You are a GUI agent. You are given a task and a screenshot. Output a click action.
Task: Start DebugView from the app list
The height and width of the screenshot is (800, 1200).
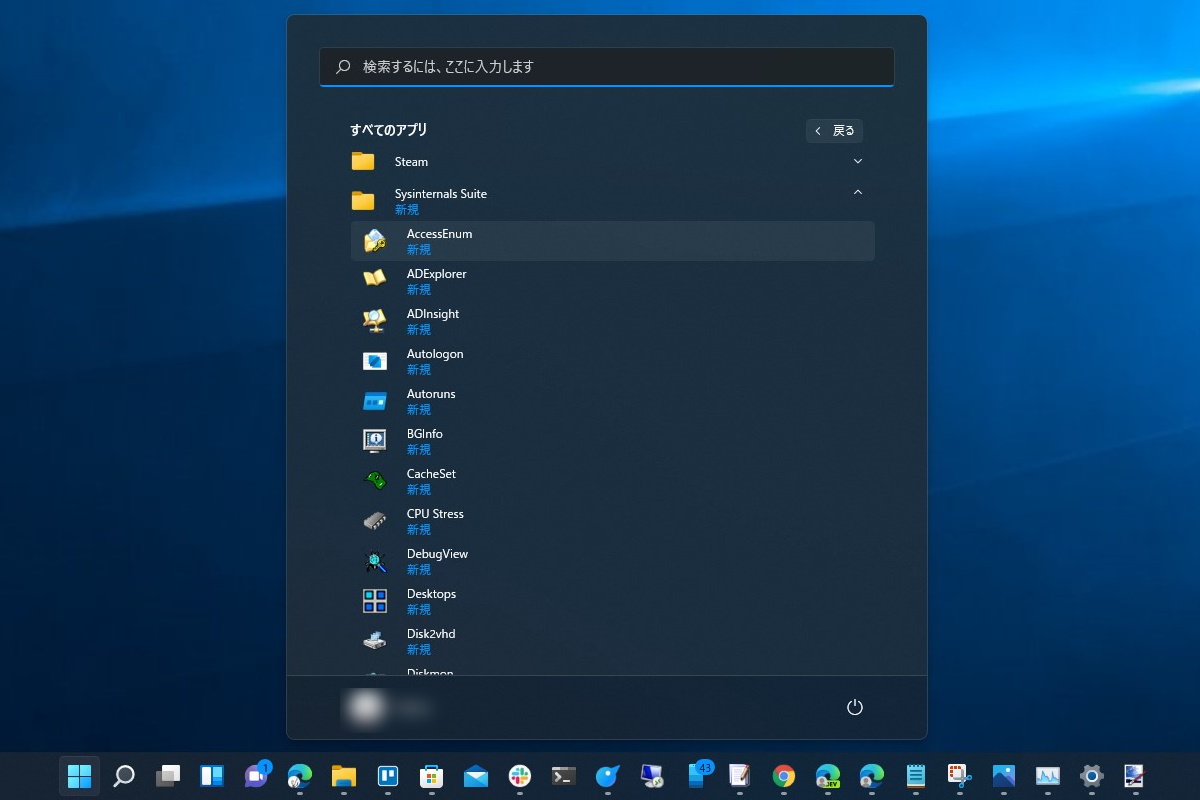(x=612, y=561)
